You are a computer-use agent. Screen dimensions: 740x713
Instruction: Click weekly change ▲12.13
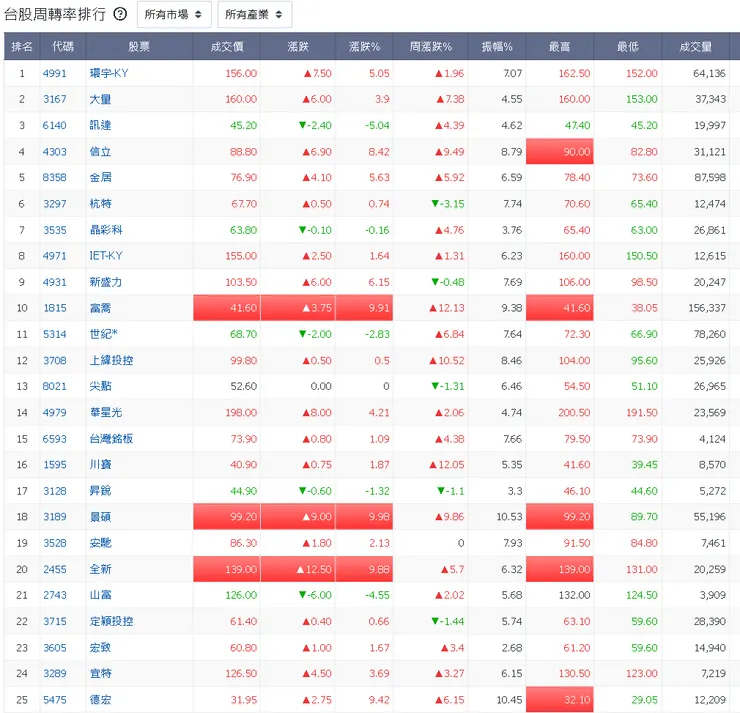click(447, 308)
